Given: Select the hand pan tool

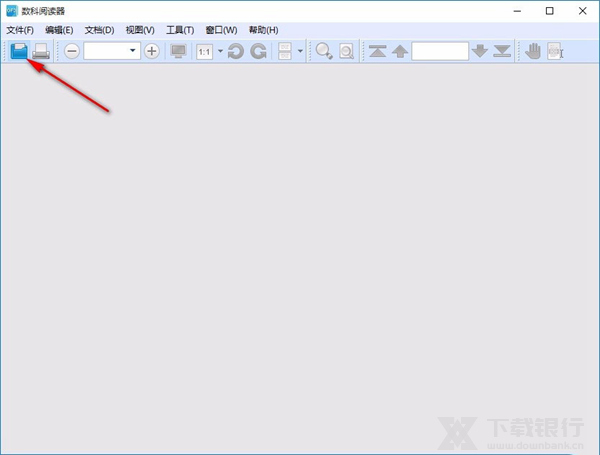Looking at the screenshot, I should point(533,51).
